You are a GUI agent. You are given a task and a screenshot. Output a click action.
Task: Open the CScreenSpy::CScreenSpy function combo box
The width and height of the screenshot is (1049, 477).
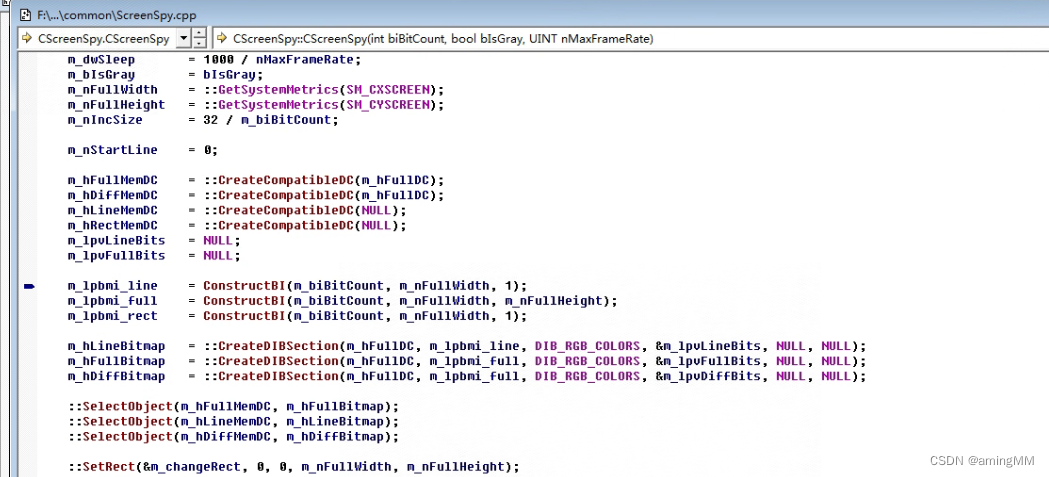click(x=630, y=39)
